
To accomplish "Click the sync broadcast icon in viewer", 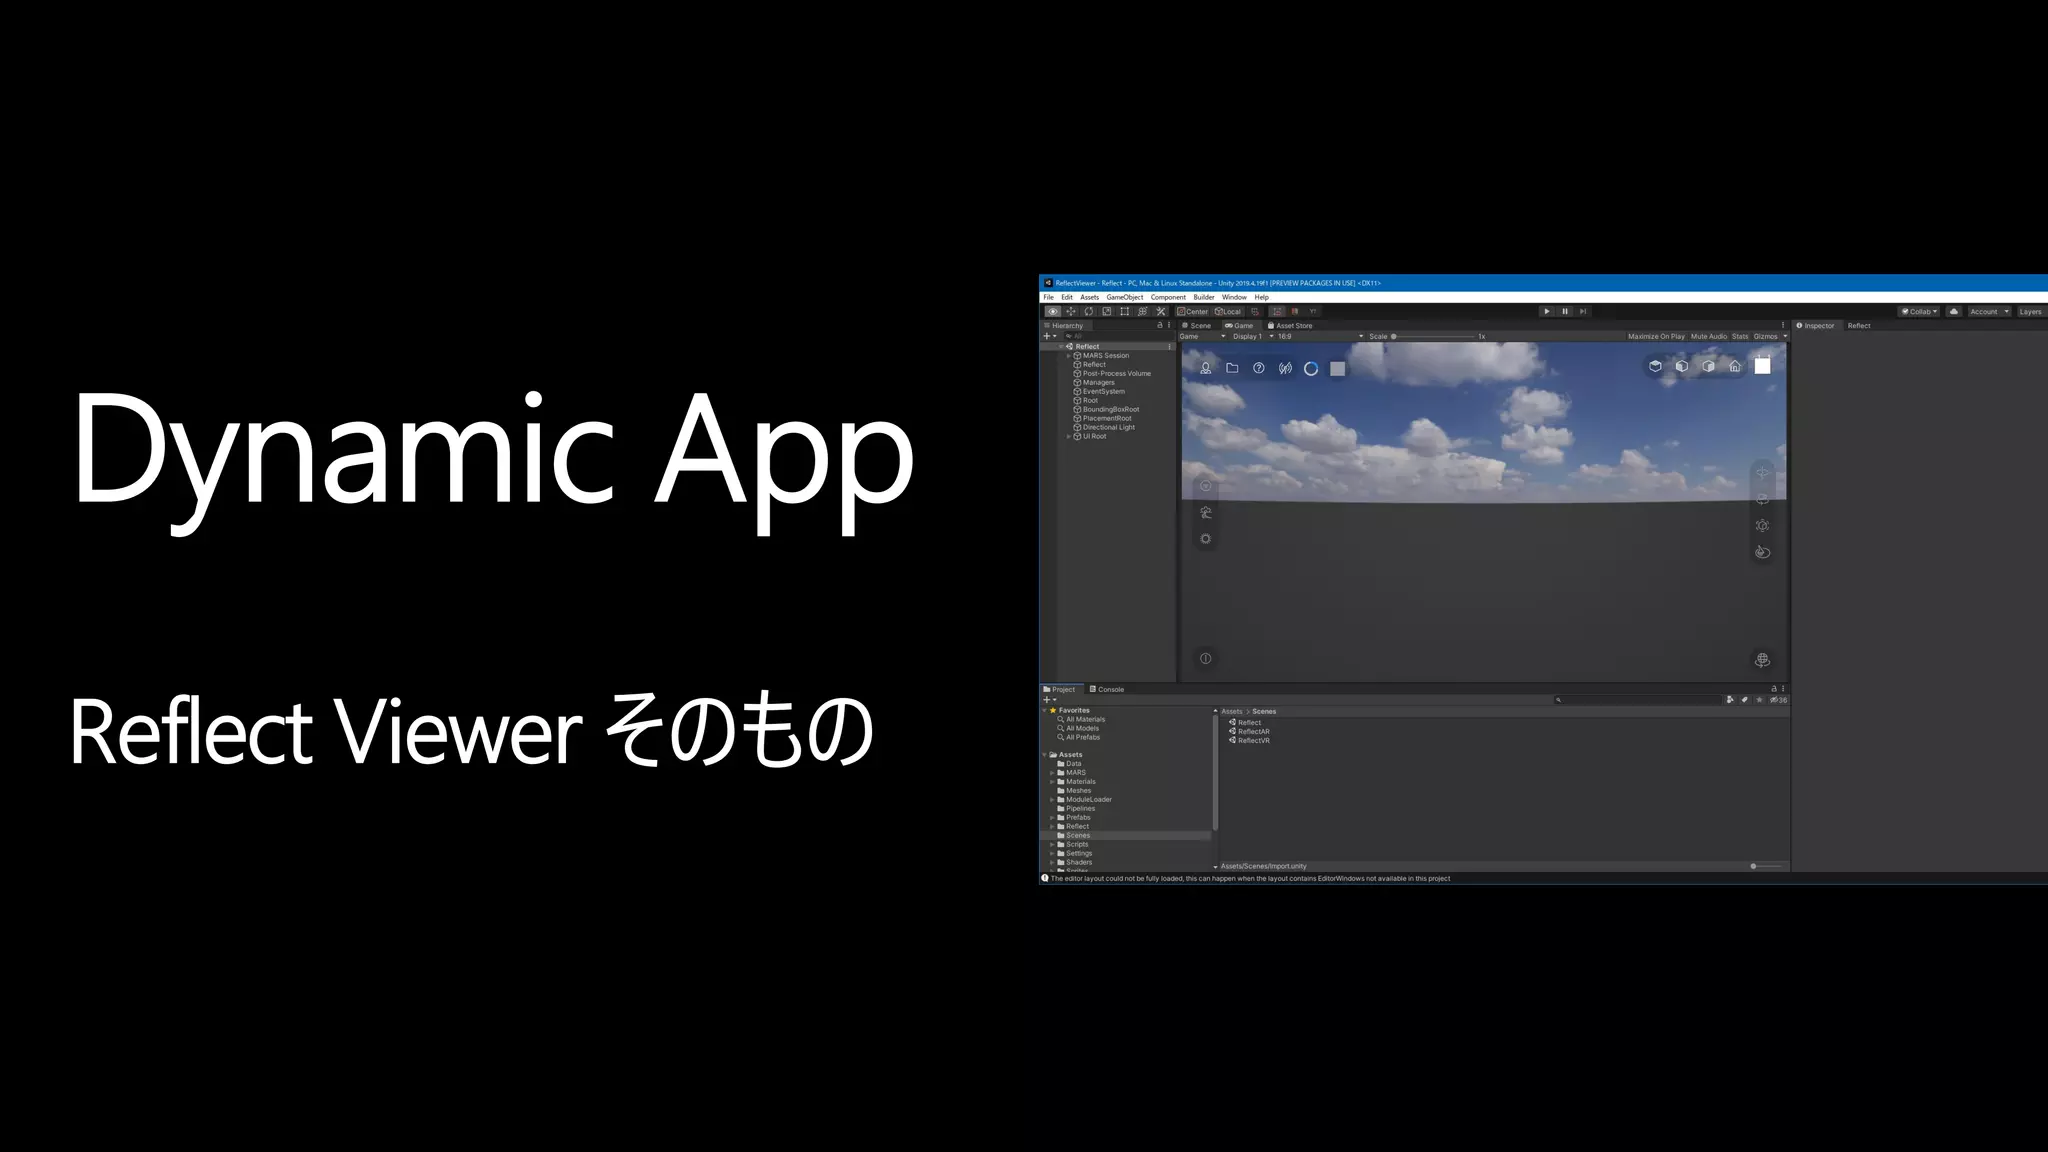I will click(1285, 368).
